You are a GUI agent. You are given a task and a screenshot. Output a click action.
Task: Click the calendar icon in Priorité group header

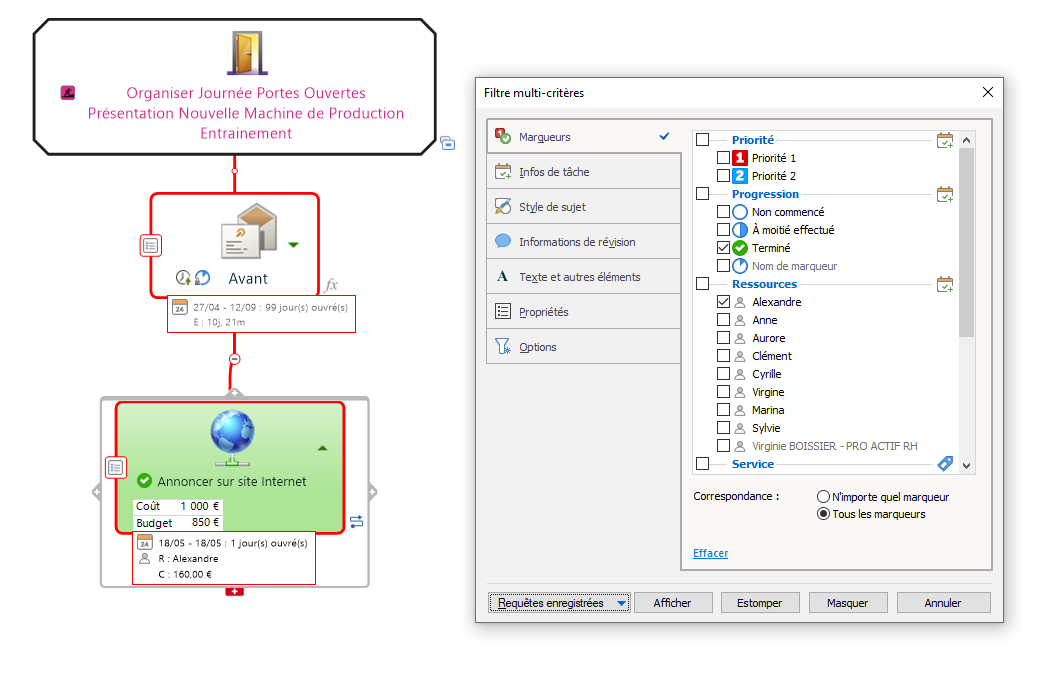(x=945, y=140)
